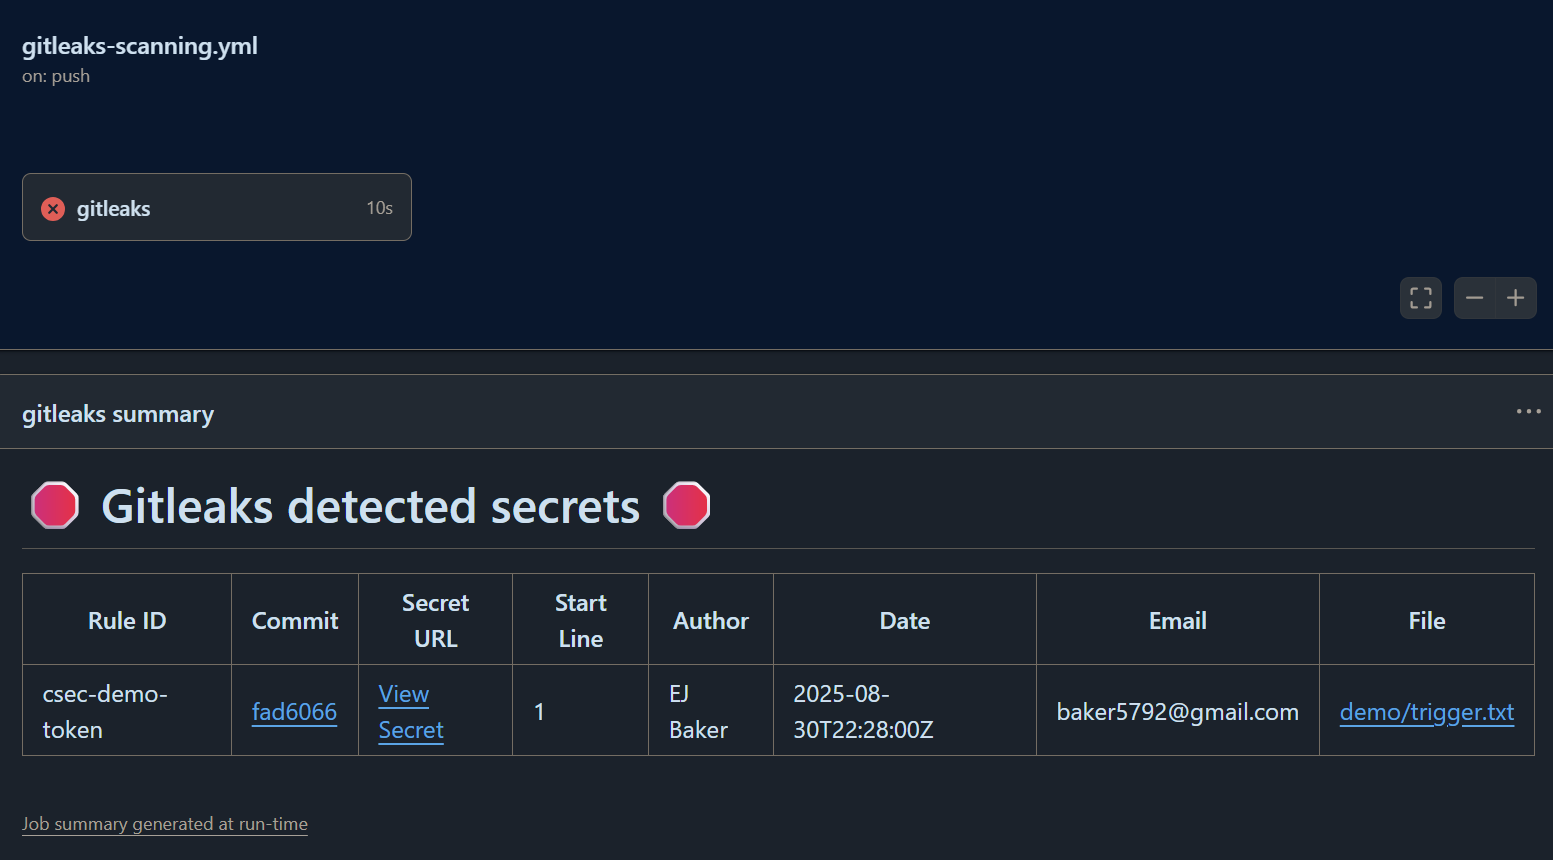The width and height of the screenshot is (1553, 860).
Task: Open commit fad6066
Action: coord(294,712)
